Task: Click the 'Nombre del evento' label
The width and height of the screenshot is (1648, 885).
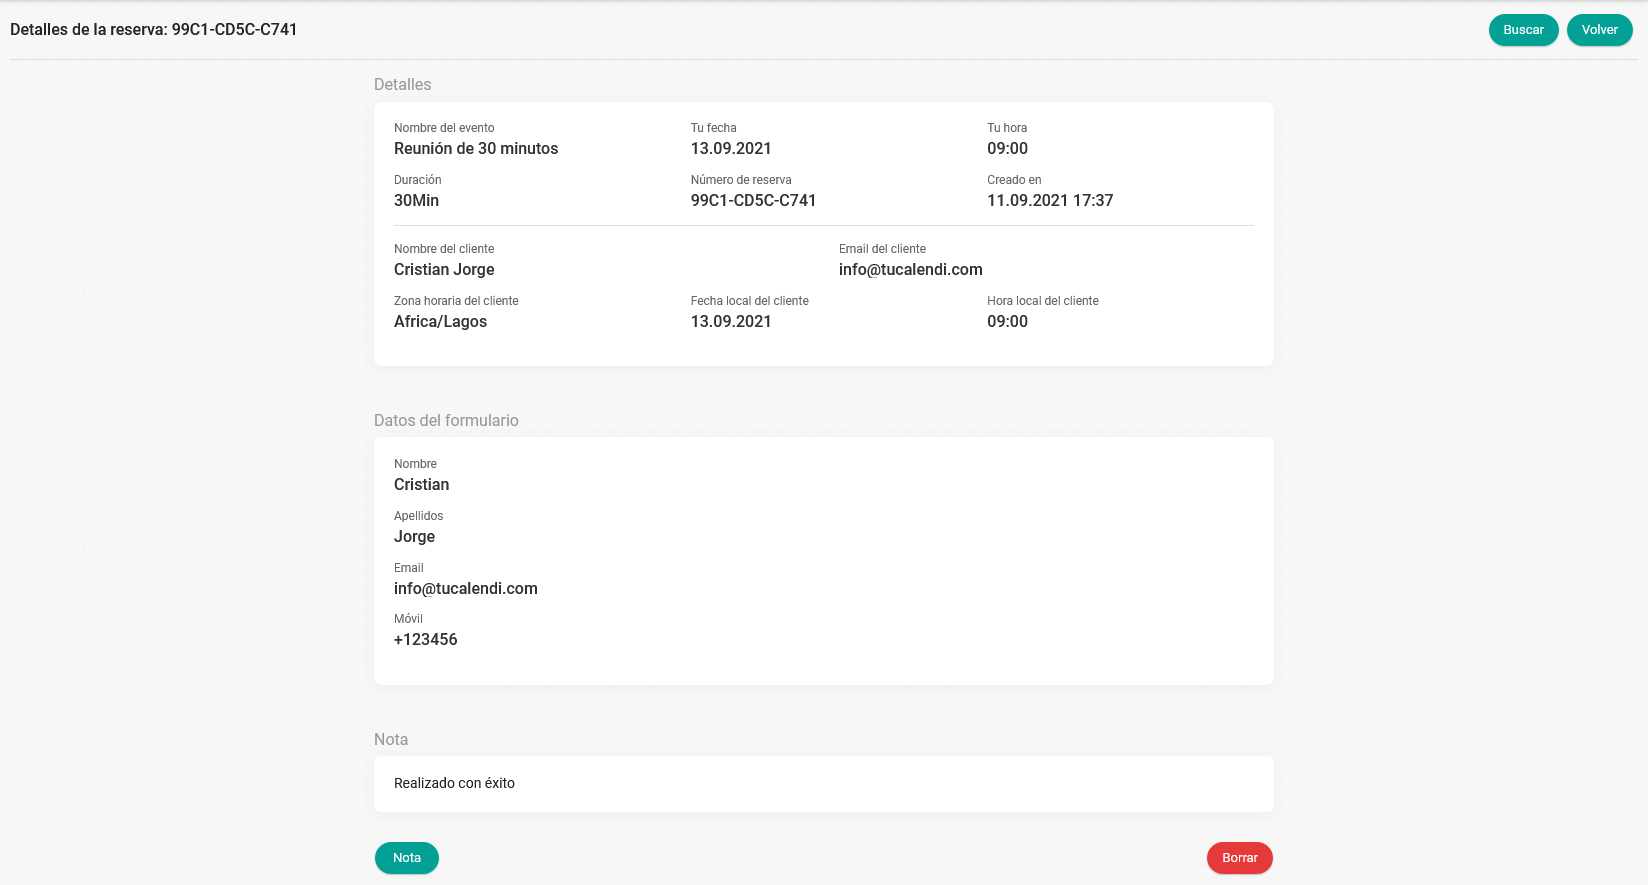Action: tap(444, 128)
